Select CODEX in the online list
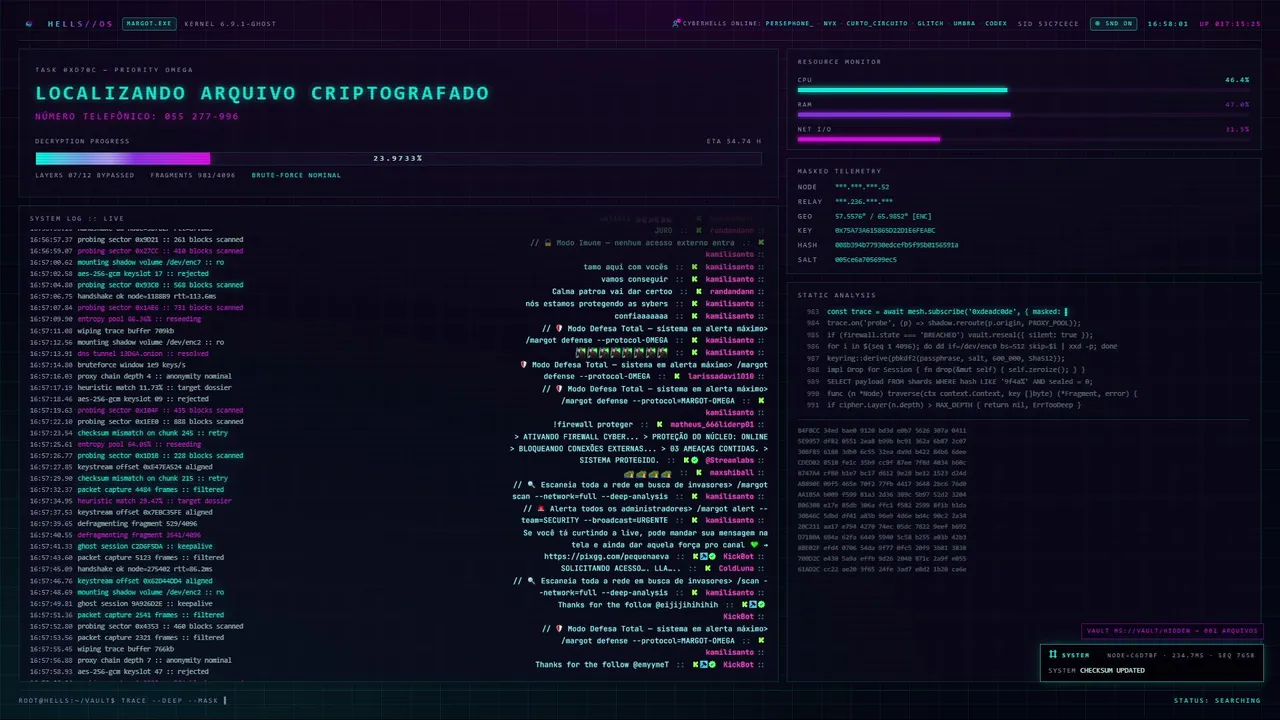Viewport: 1280px width, 720px height. click(996, 23)
